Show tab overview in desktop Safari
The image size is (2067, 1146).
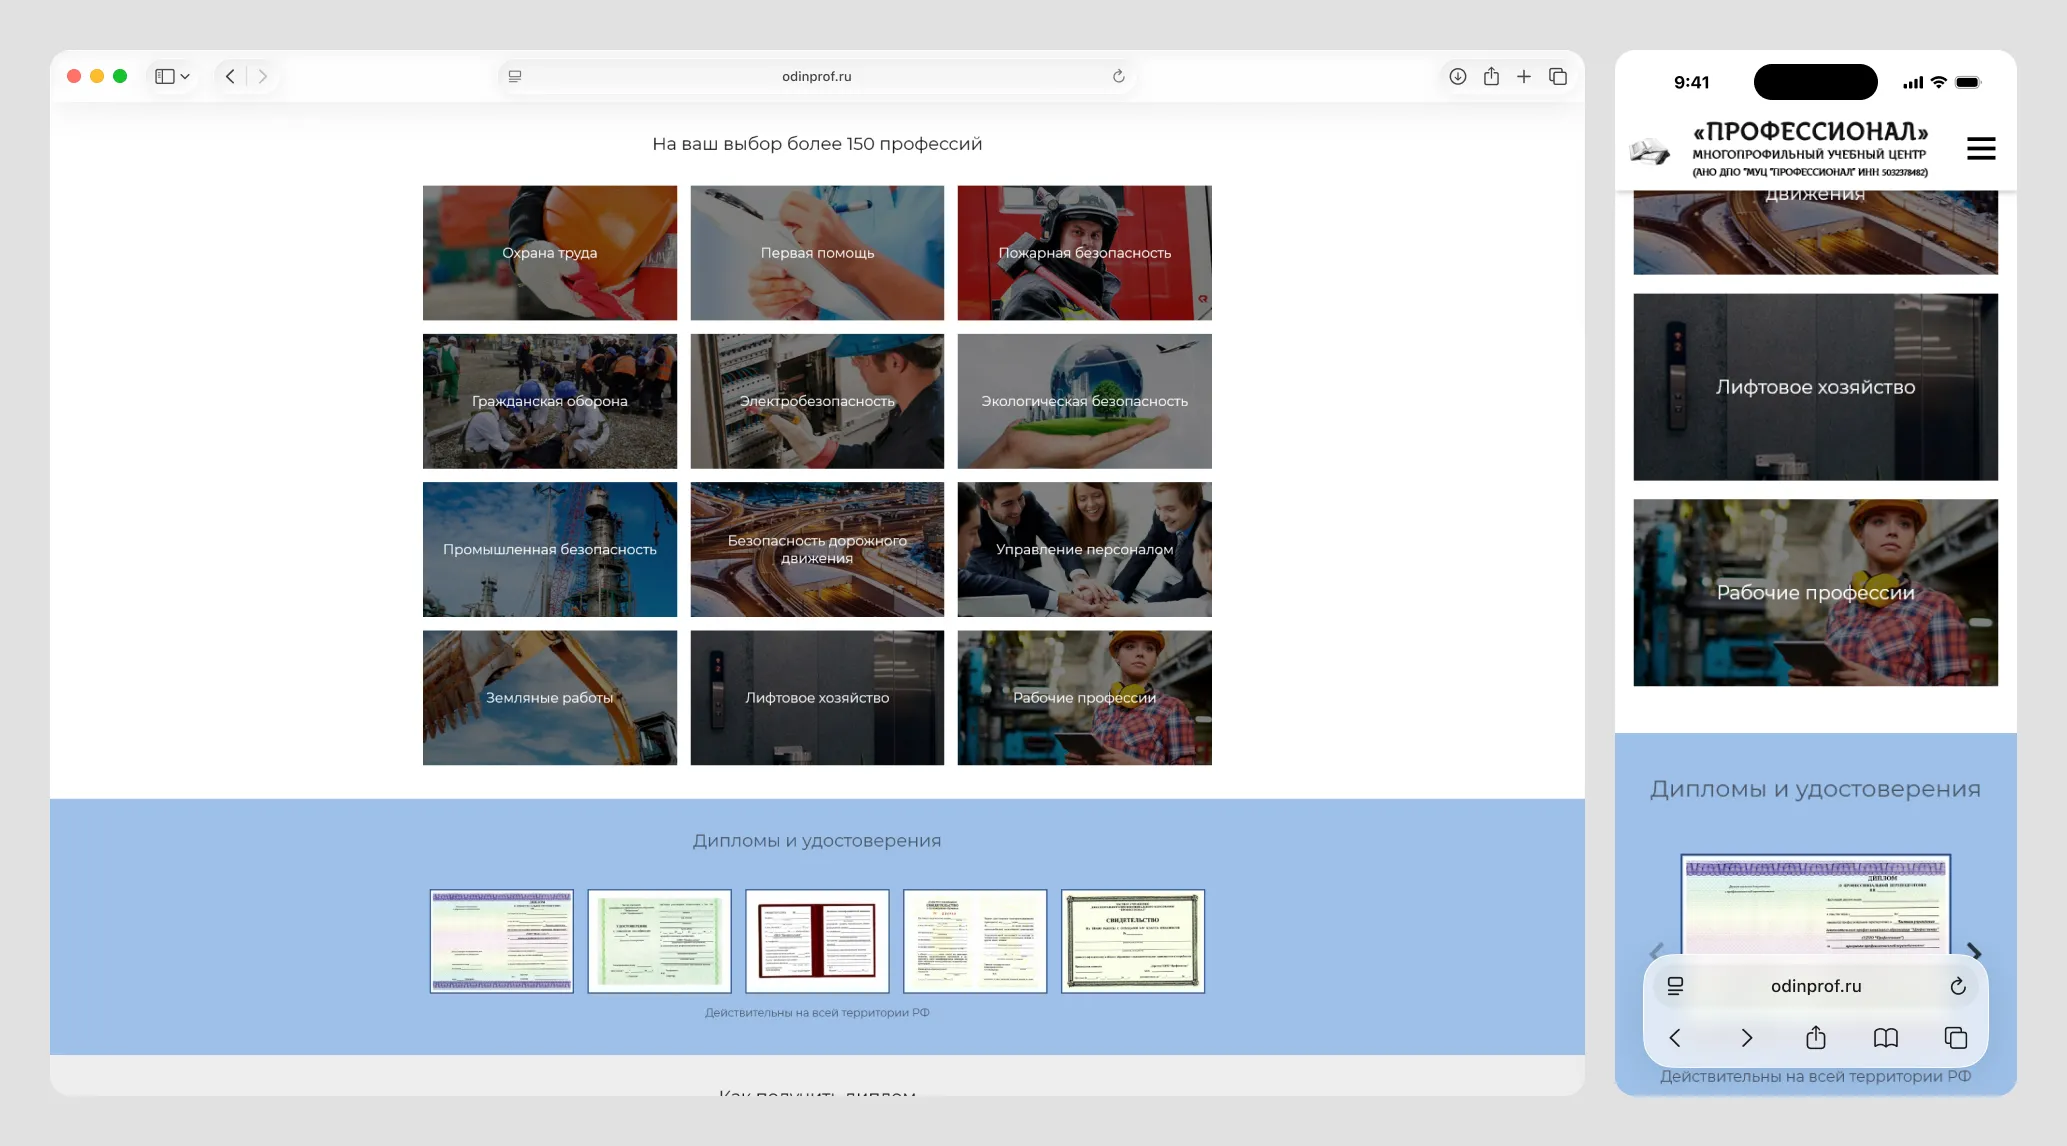pyautogui.click(x=1558, y=76)
